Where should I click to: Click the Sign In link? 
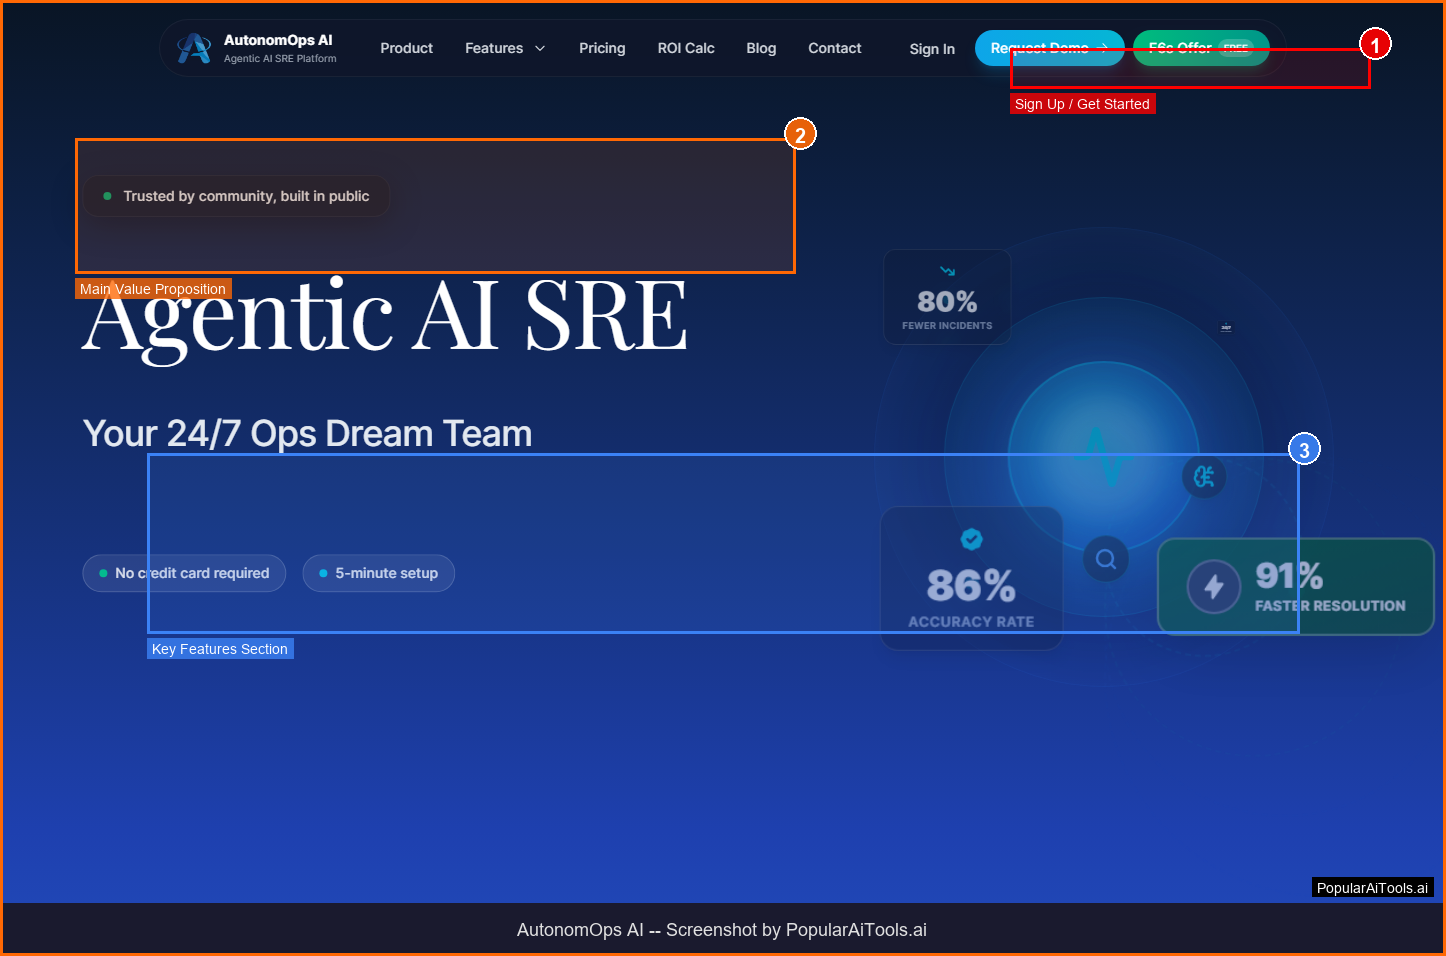pos(932,49)
